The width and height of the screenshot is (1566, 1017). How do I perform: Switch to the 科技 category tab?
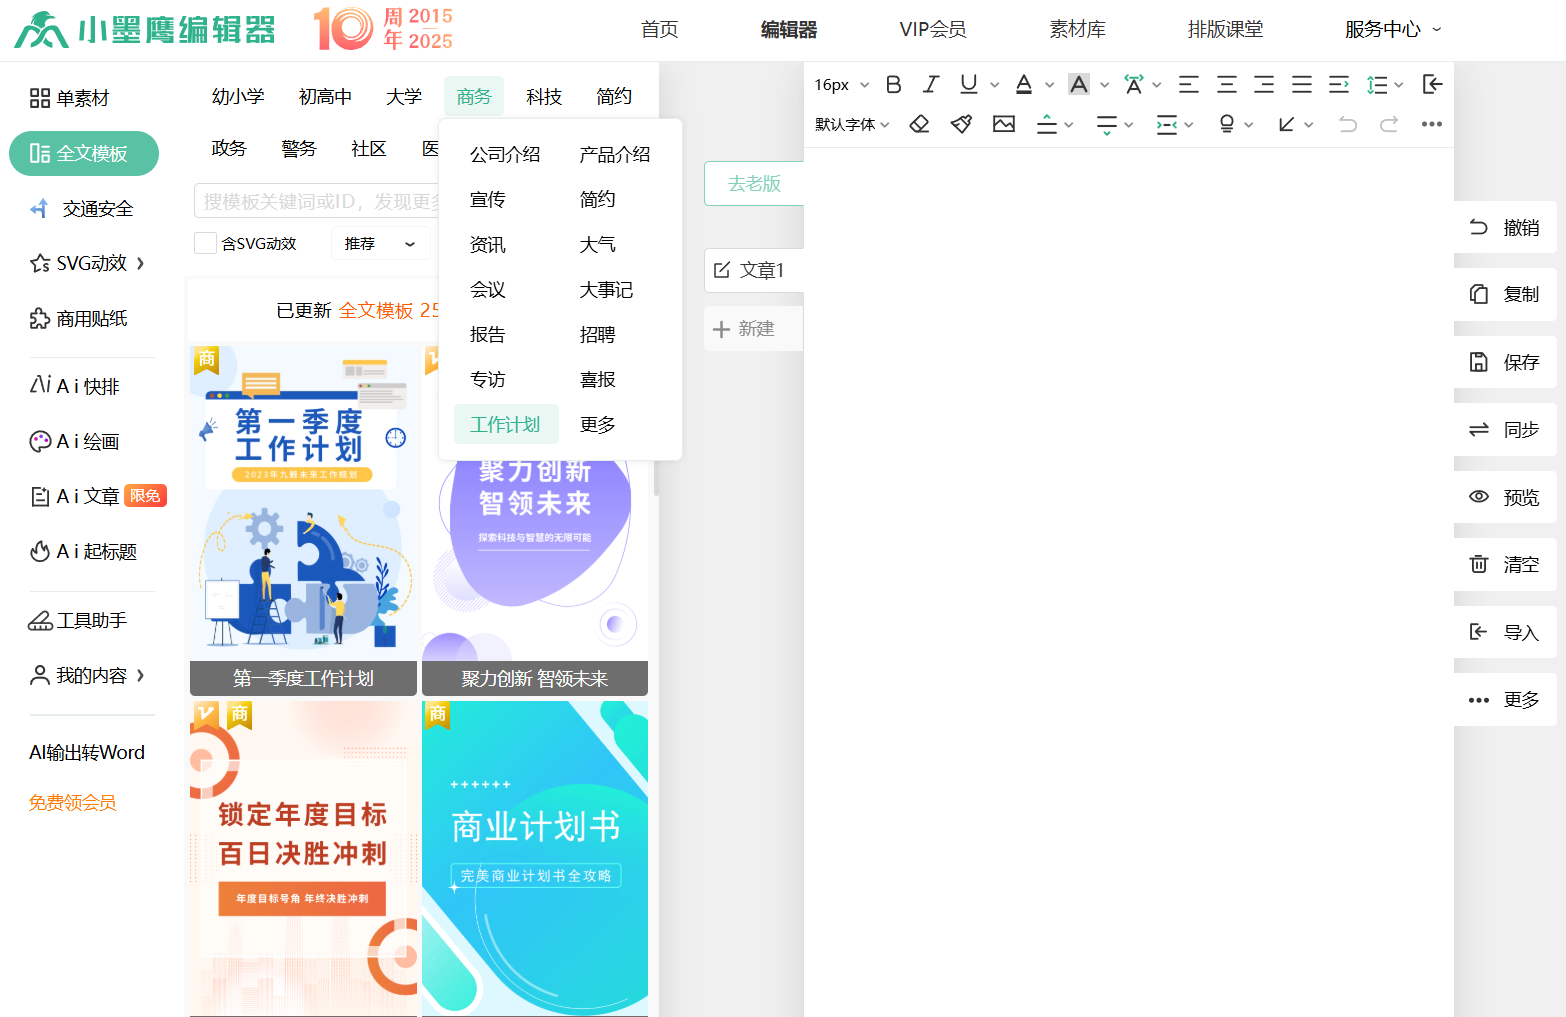point(544,97)
